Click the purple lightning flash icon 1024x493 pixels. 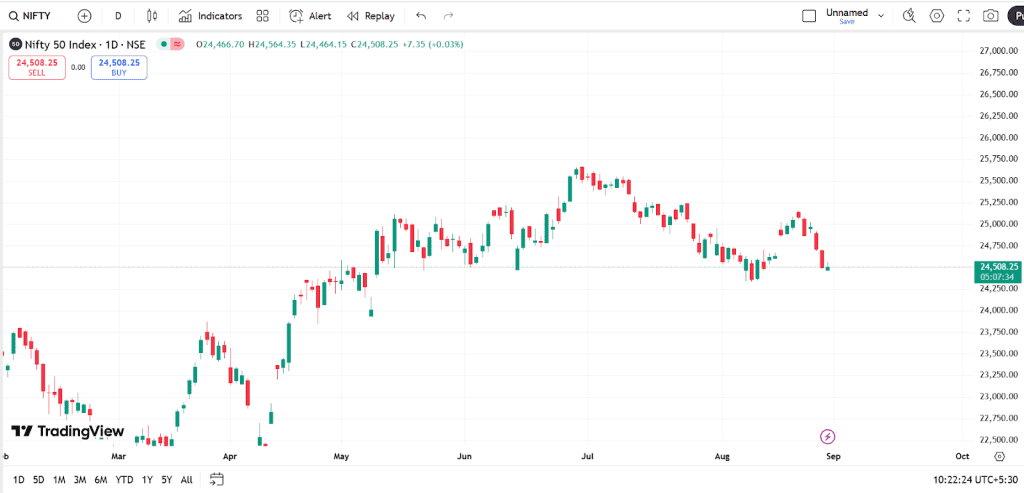[827, 436]
